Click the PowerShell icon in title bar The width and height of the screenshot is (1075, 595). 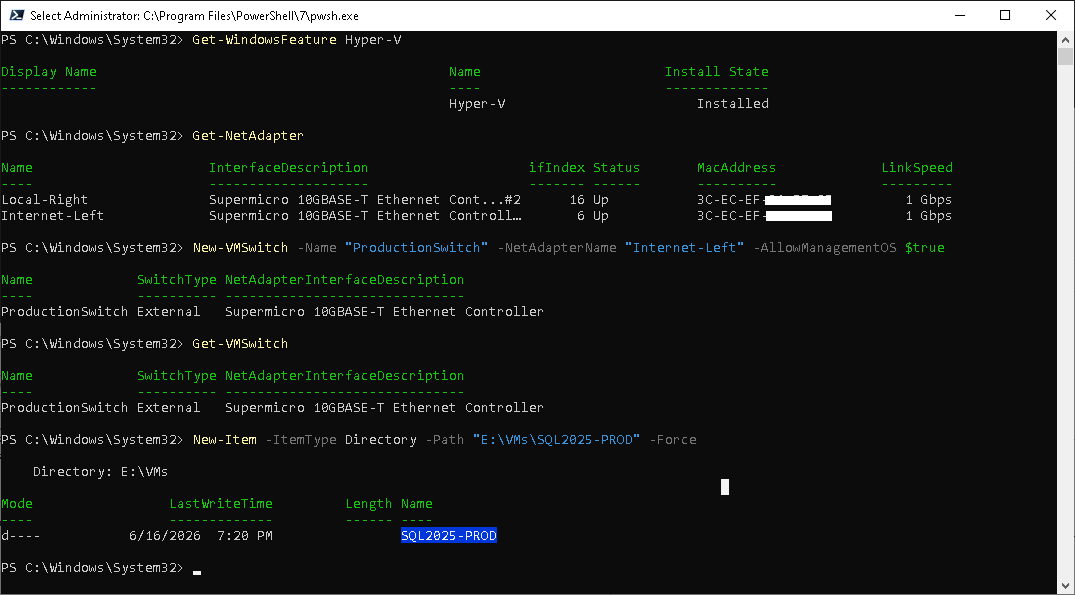click(17, 15)
